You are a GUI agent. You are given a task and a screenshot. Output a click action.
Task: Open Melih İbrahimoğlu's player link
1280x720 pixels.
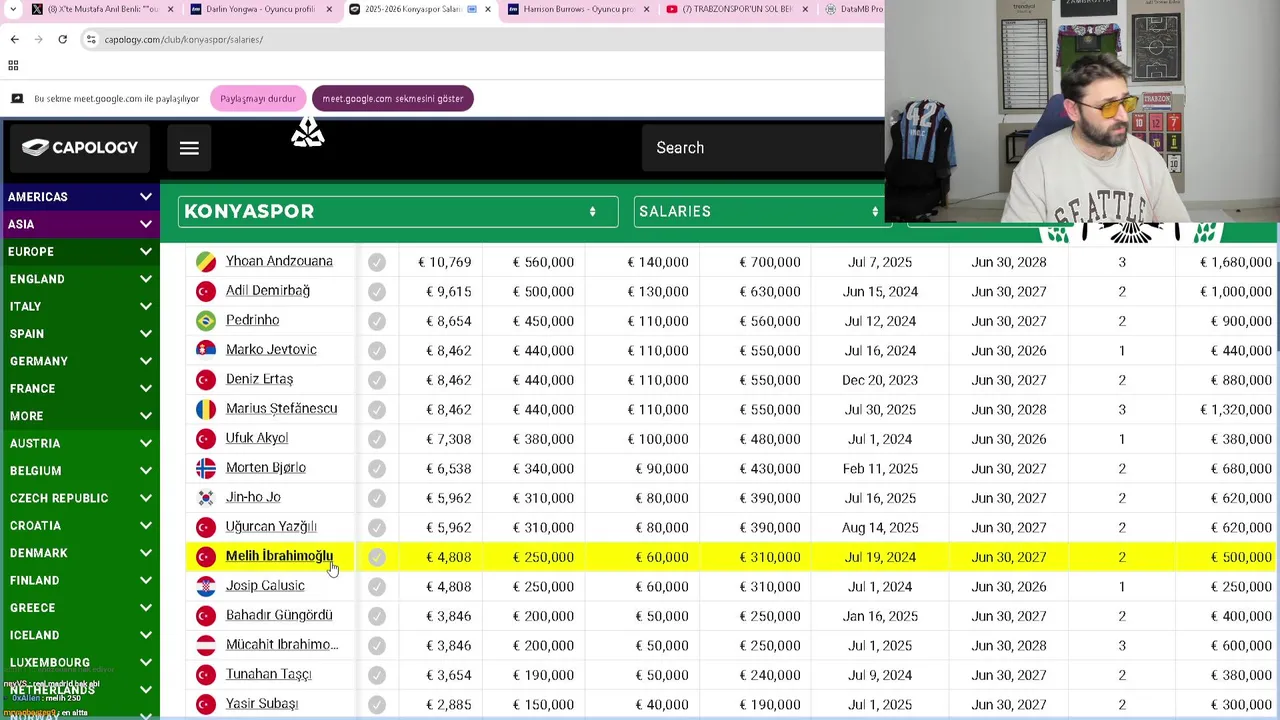pos(279,556)
